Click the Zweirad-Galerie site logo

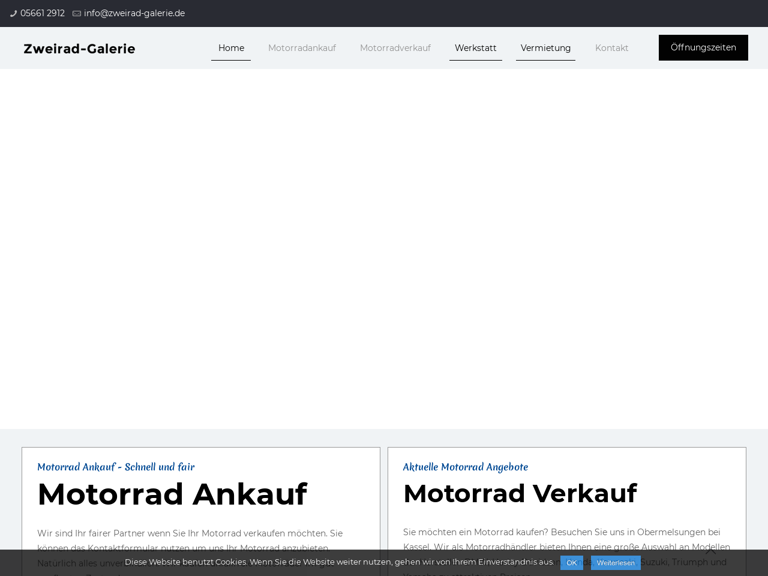coord(79,48)
